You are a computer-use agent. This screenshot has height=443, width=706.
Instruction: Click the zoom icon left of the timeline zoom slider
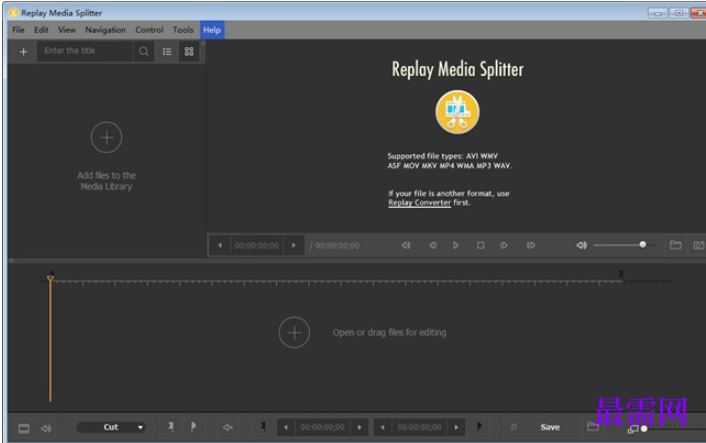click(x=633, y=429)
